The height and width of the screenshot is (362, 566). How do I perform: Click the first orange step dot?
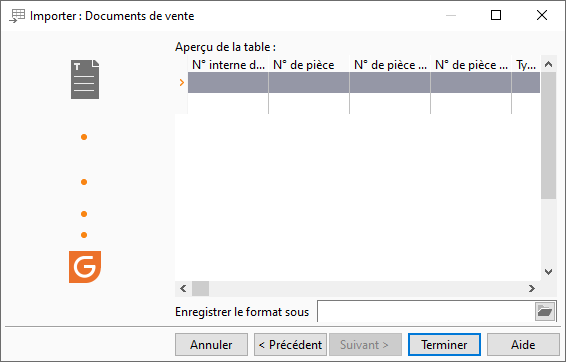coord(84,137)
